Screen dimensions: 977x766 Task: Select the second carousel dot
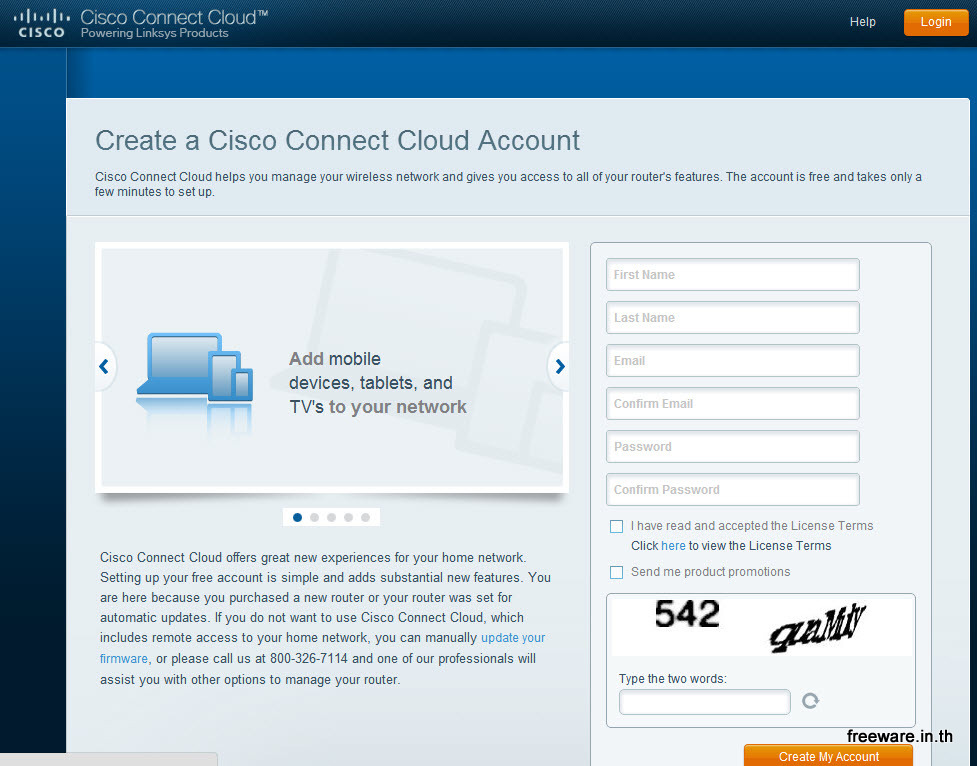pyautogui.click(x=314, y=517)
